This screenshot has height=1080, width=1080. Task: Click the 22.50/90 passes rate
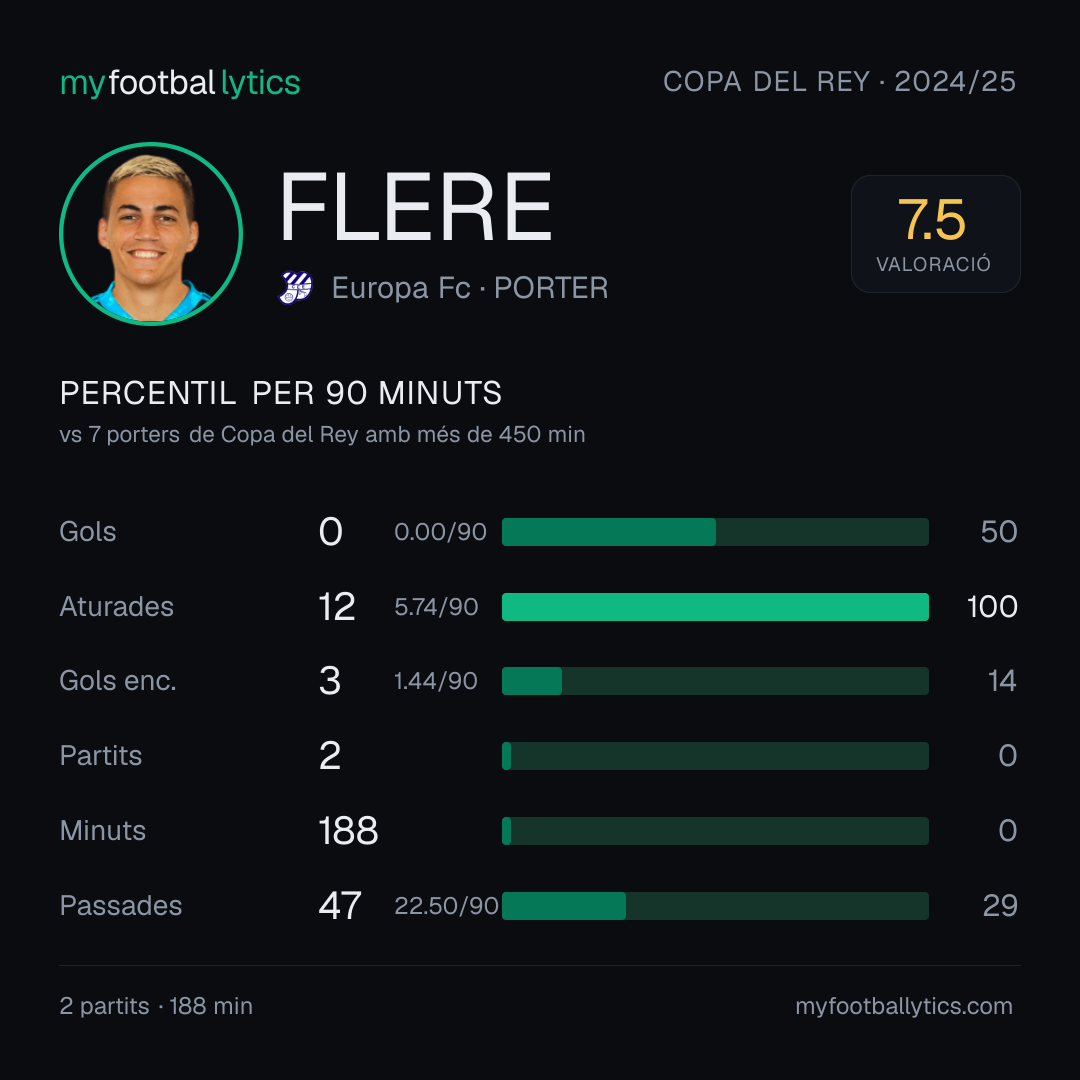coord(446,906)
